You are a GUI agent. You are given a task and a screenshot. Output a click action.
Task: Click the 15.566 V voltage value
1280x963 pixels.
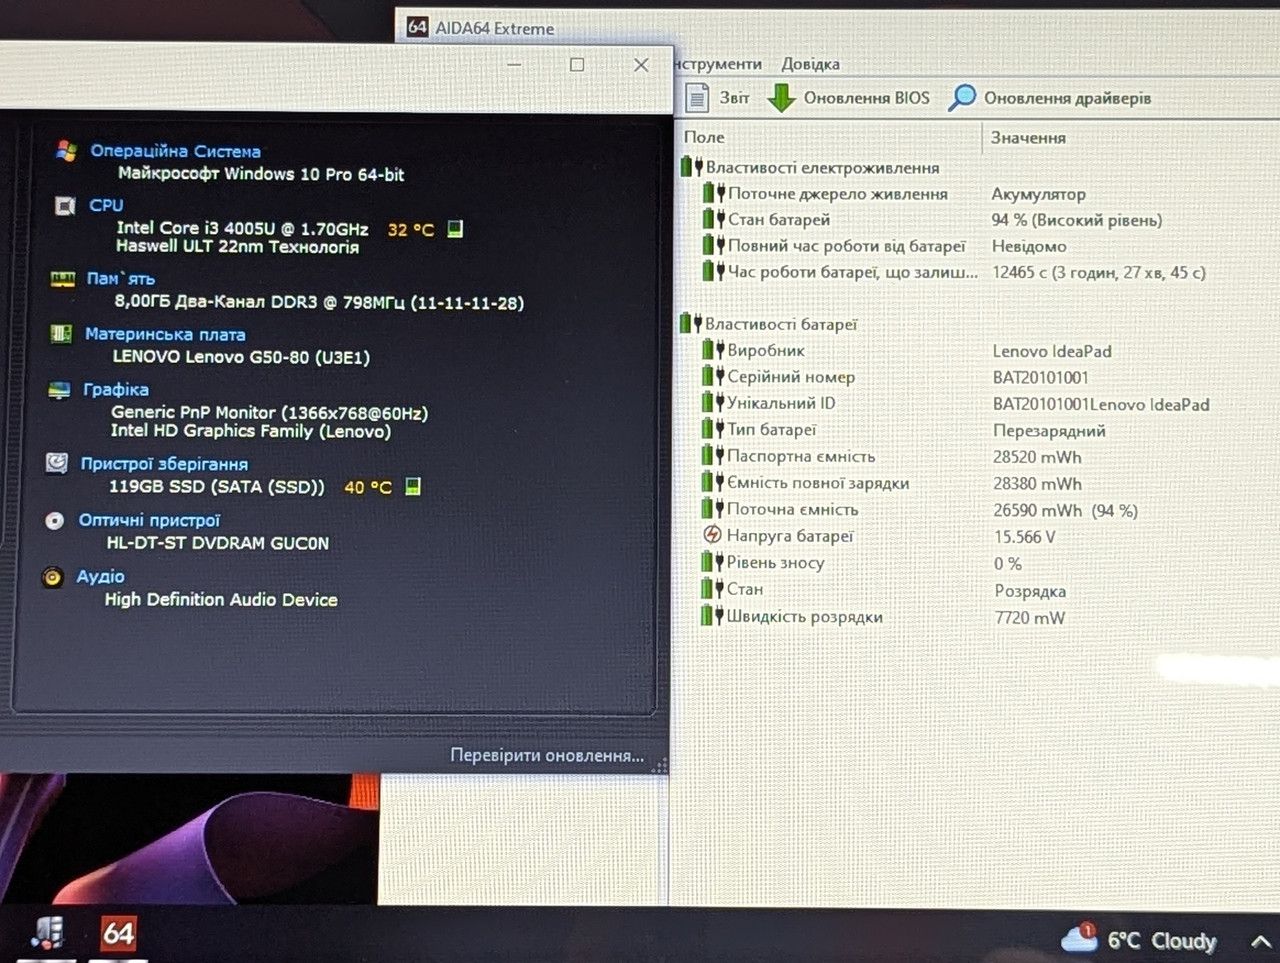(1025, 537)
